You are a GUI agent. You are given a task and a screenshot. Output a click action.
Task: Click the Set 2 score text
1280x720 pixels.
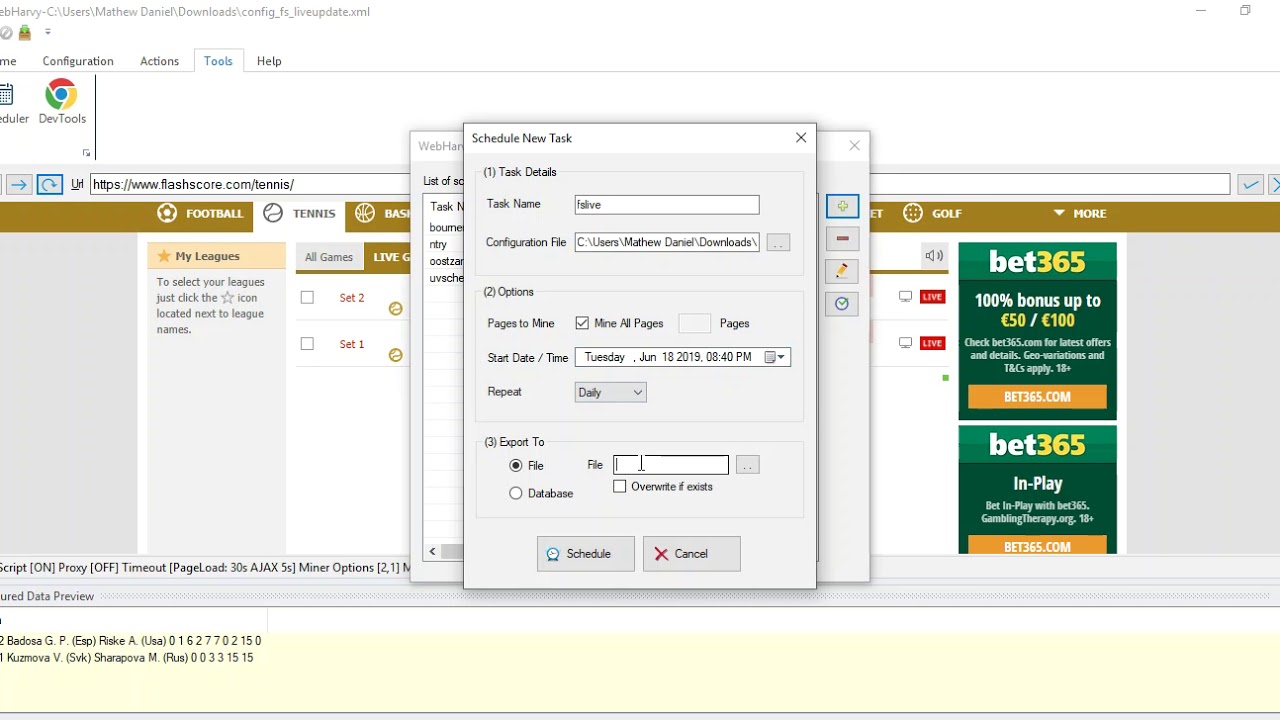352,298
